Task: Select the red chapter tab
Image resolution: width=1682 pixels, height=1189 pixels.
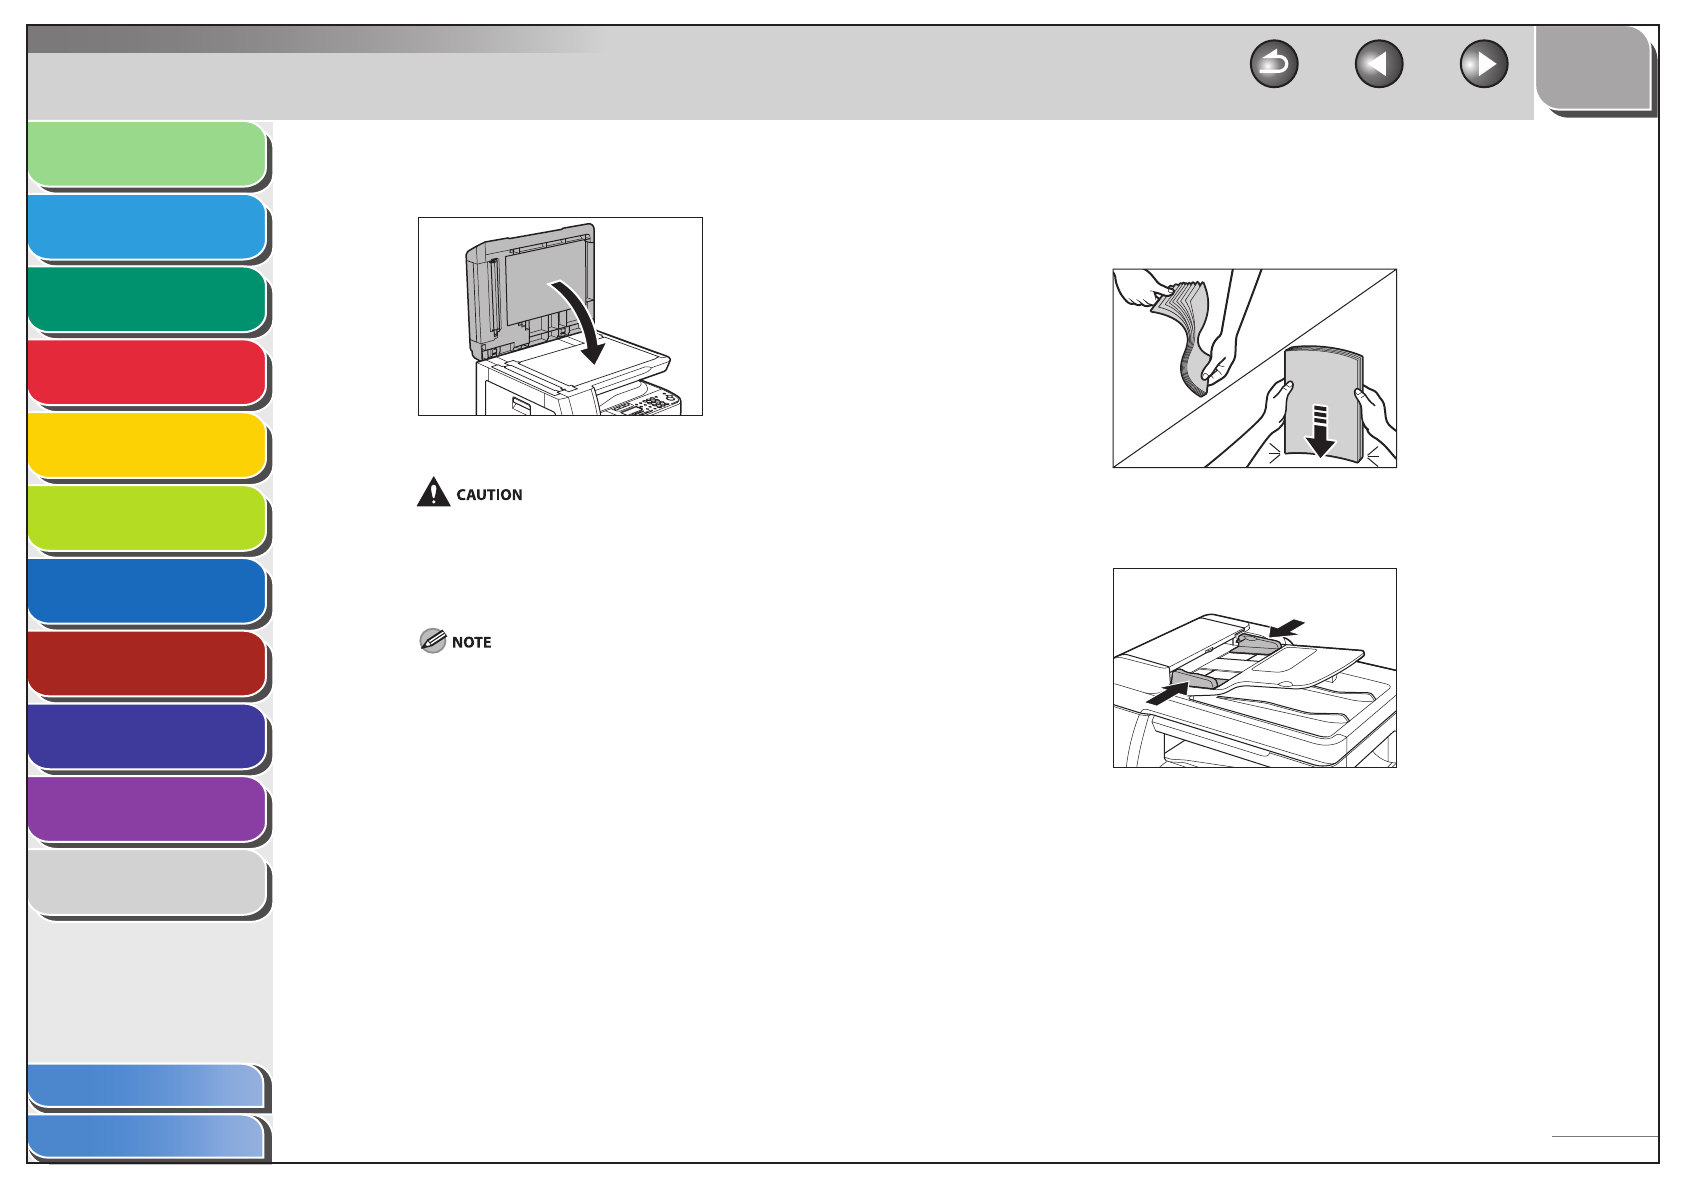Action: click(148, 374)
